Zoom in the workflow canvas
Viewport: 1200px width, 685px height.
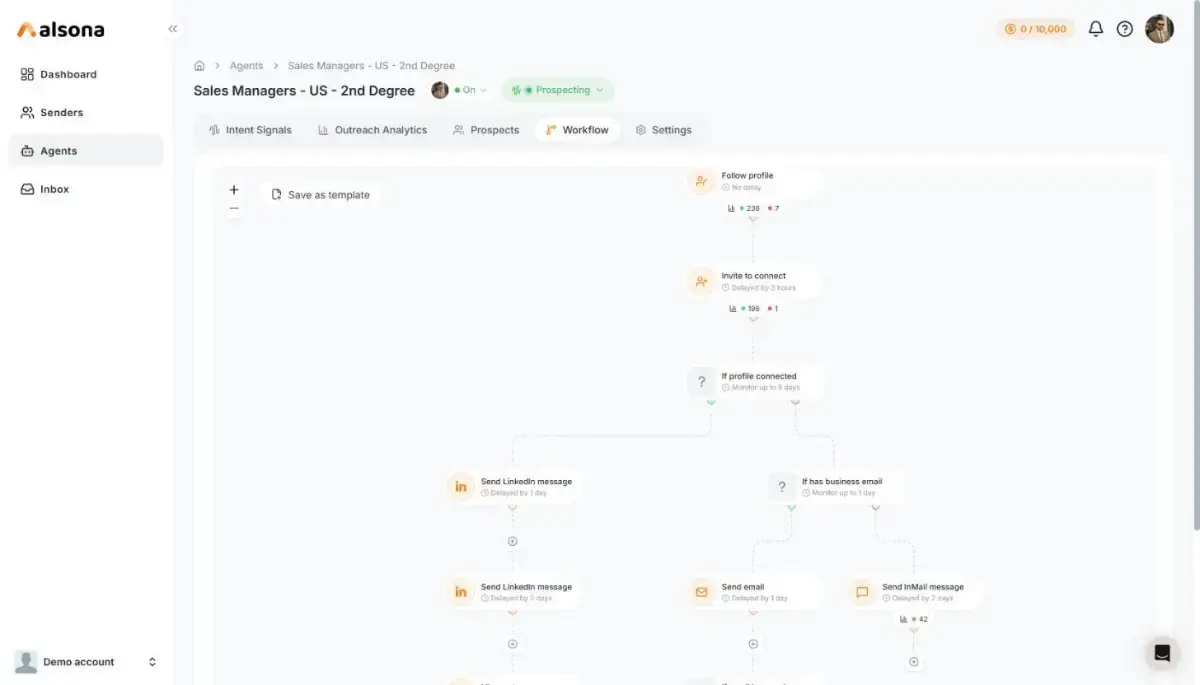point(234,189)
